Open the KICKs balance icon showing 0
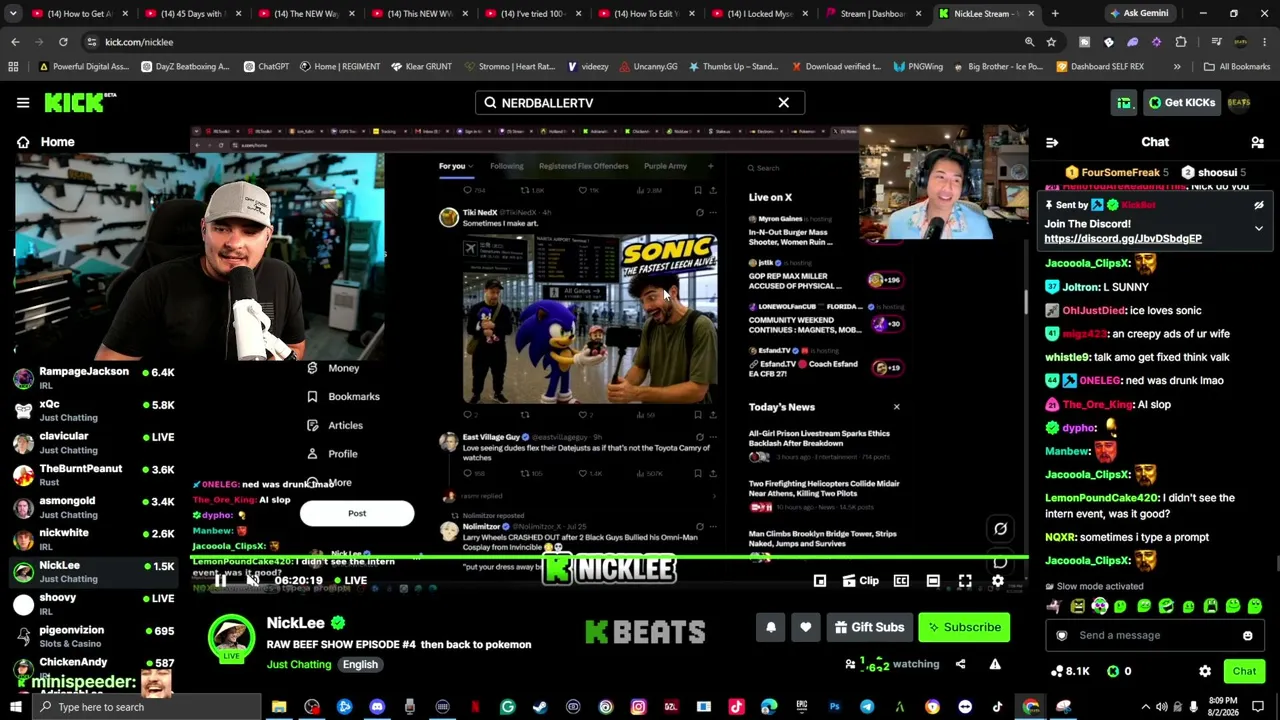The width and height of the screenshot is (1280, 720). click(1119, 672)
